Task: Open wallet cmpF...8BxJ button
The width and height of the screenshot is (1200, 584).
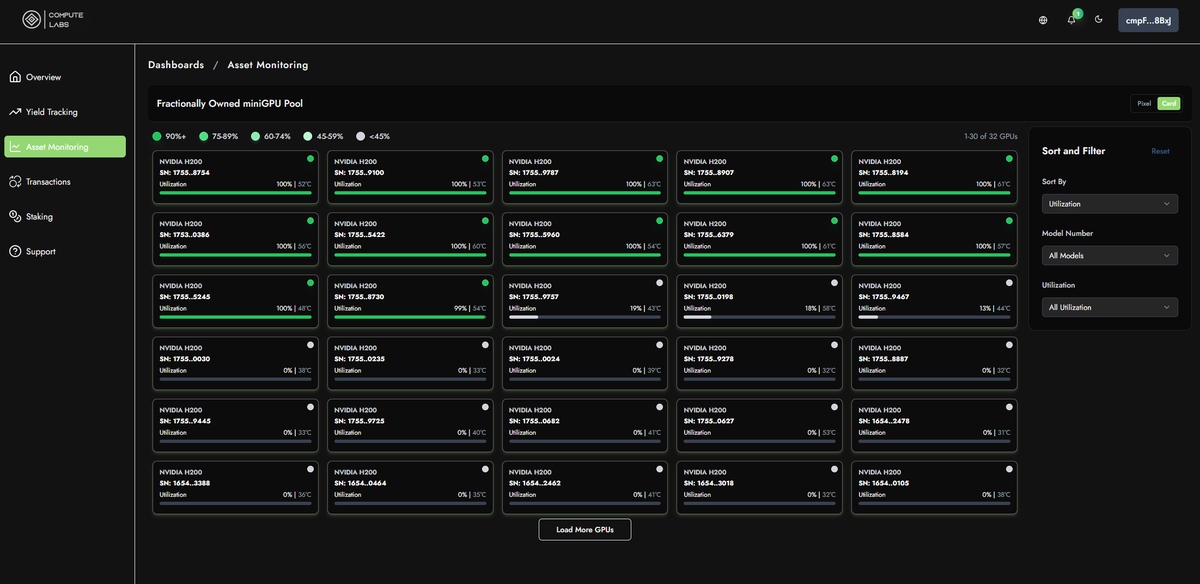Action: (x=1148, y=20)
